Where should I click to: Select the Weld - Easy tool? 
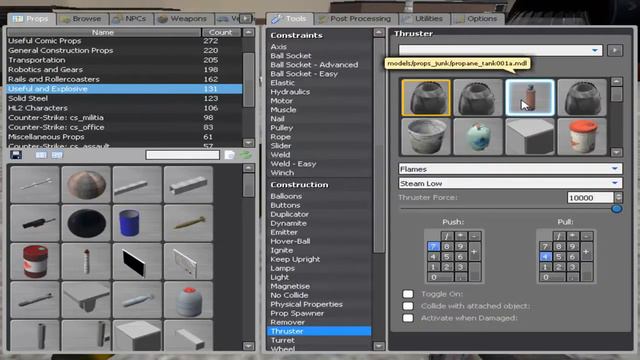293,164
